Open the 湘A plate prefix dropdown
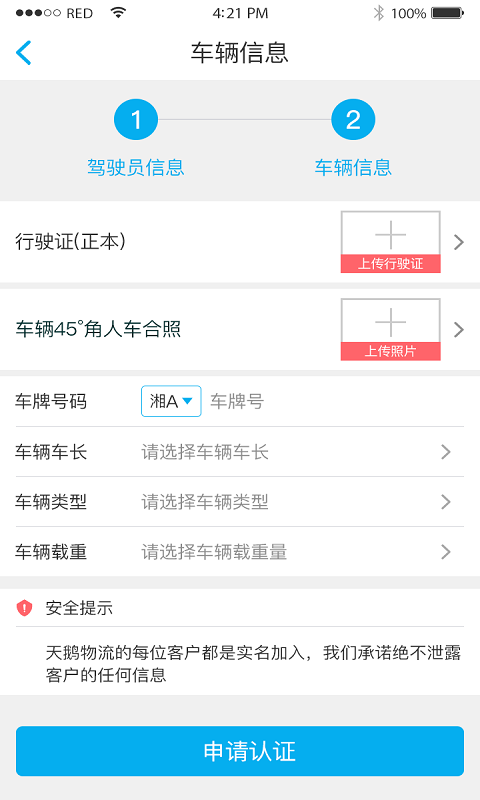 171,401
